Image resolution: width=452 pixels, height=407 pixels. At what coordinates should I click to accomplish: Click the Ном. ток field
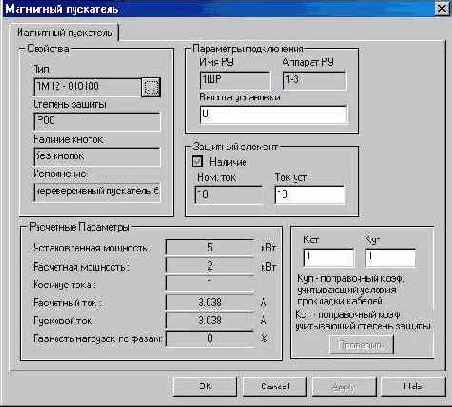click(229, 195)
